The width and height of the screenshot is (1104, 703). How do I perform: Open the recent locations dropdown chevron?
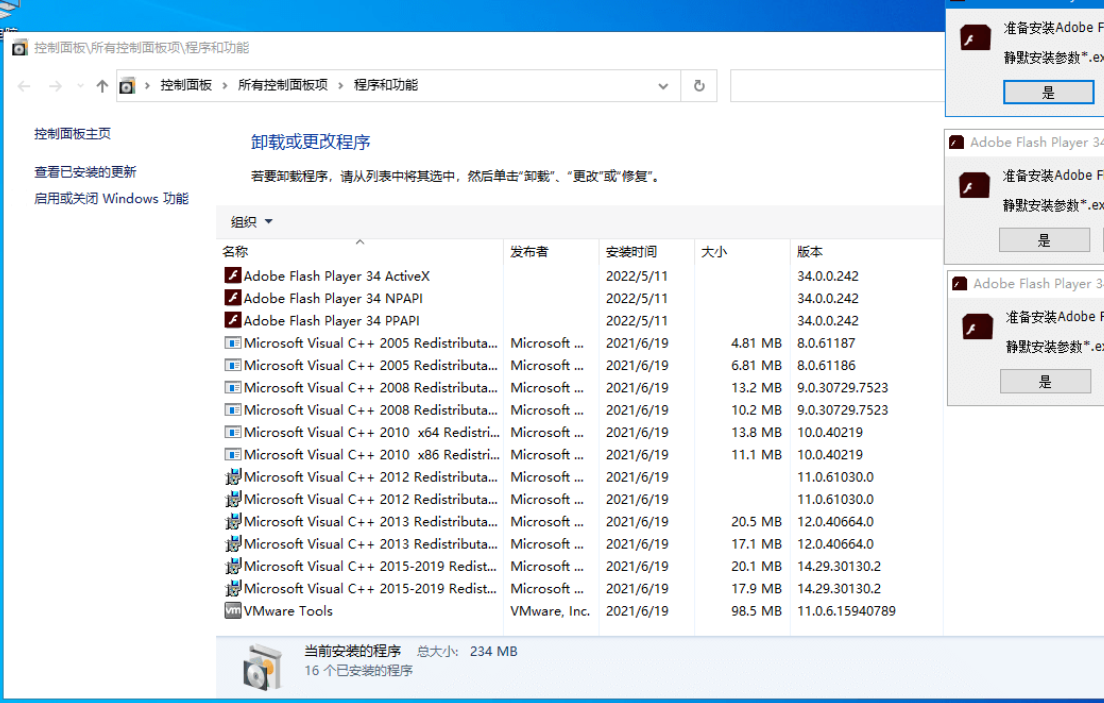(80, 86)
